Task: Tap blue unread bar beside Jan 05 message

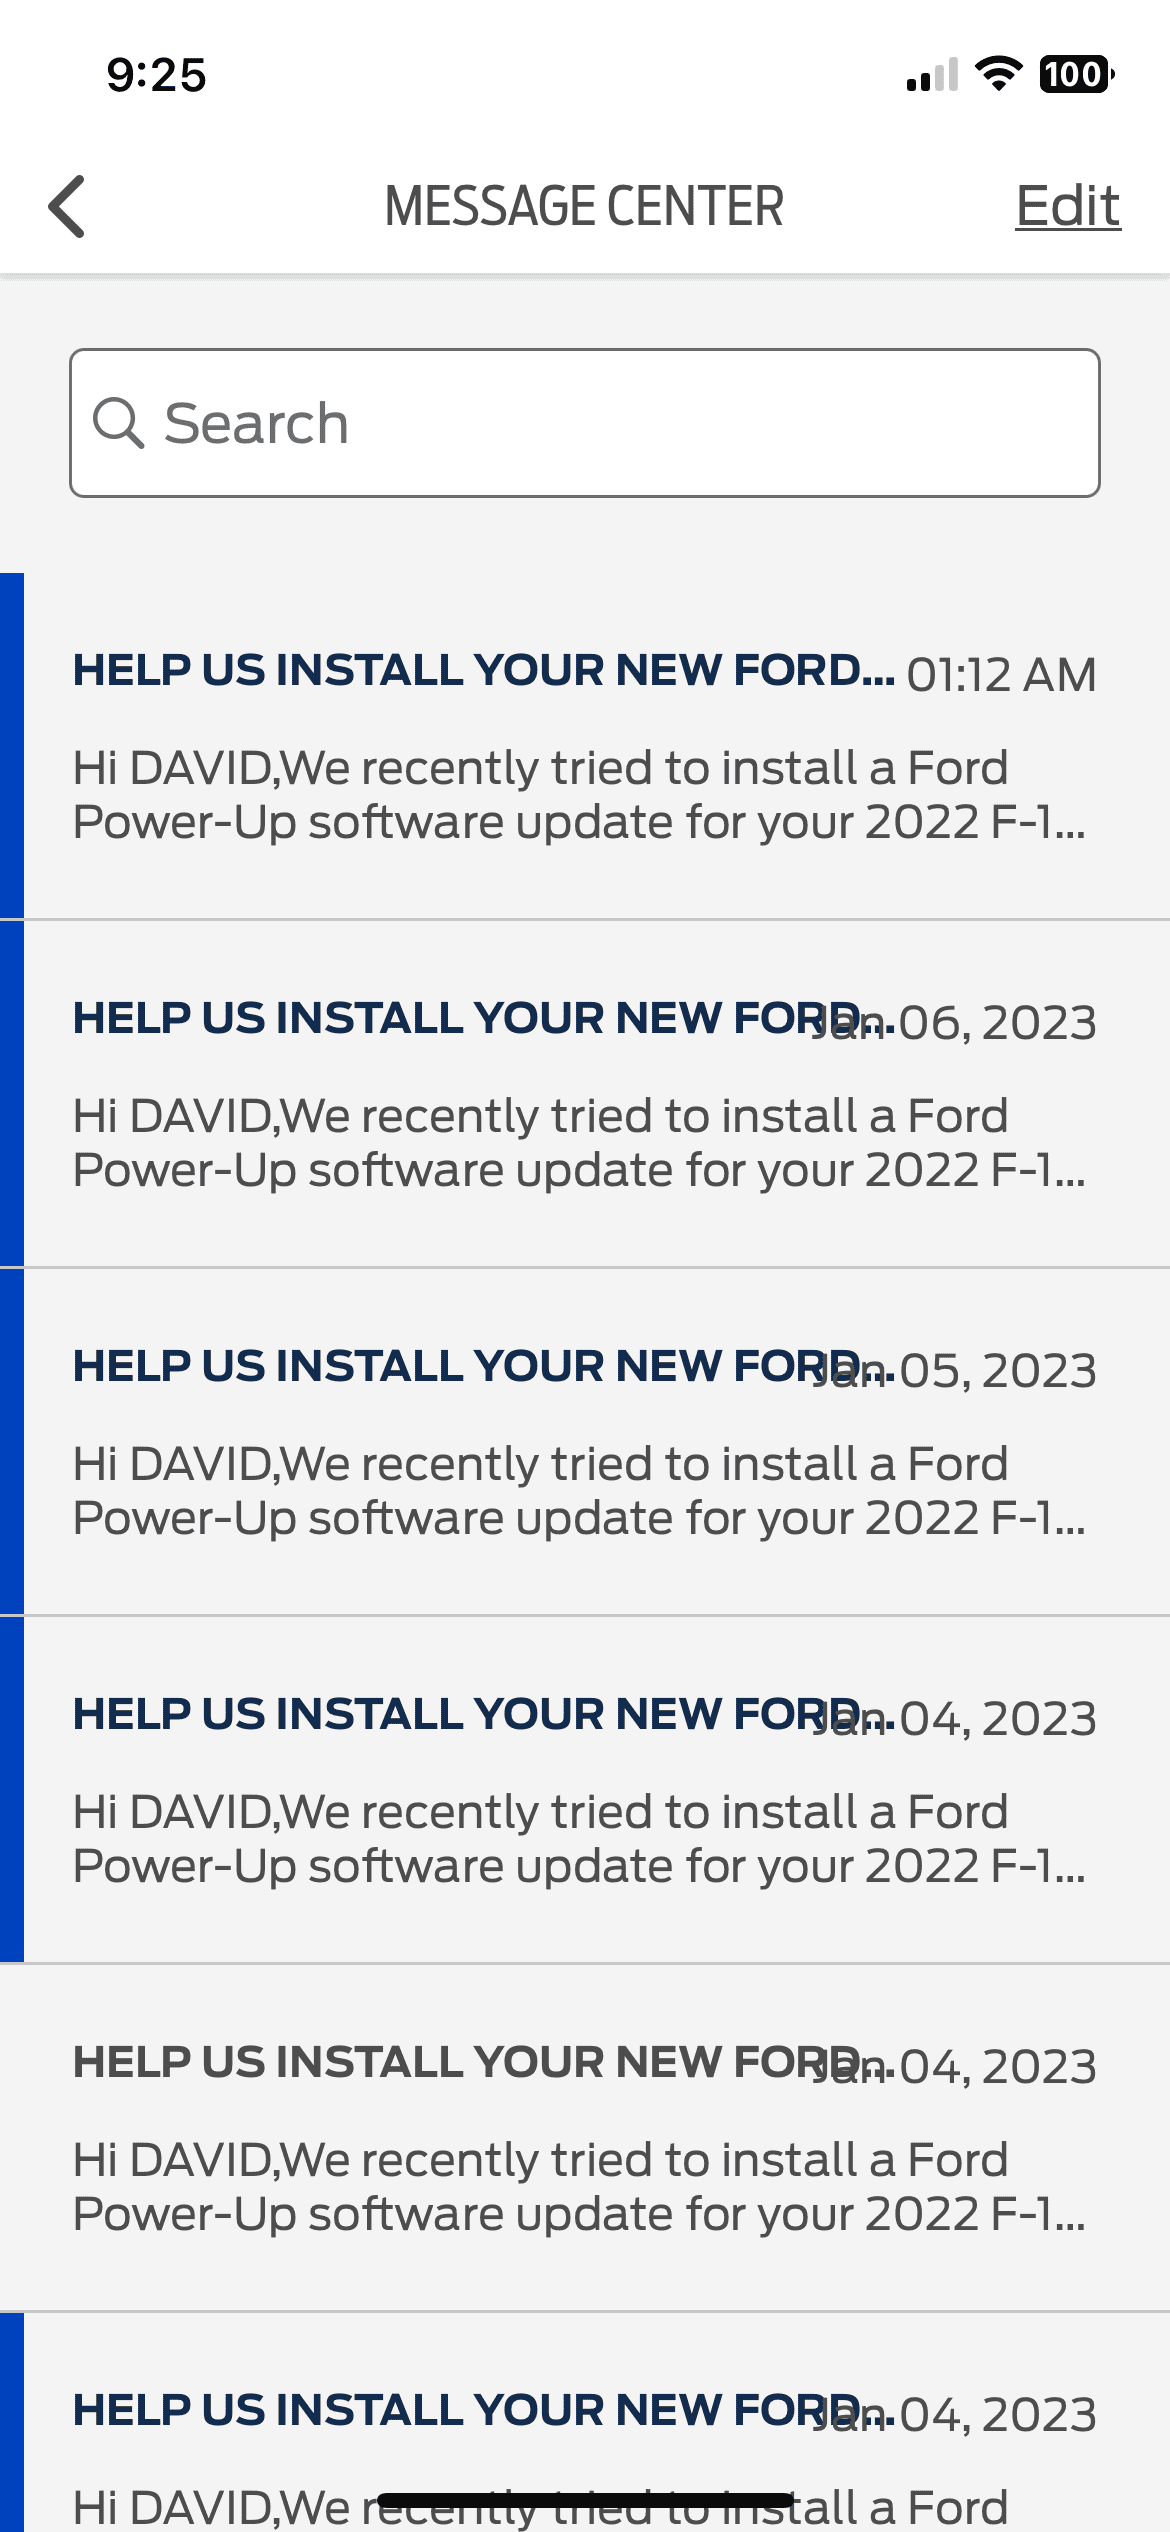Action: tap(11, 1442)
